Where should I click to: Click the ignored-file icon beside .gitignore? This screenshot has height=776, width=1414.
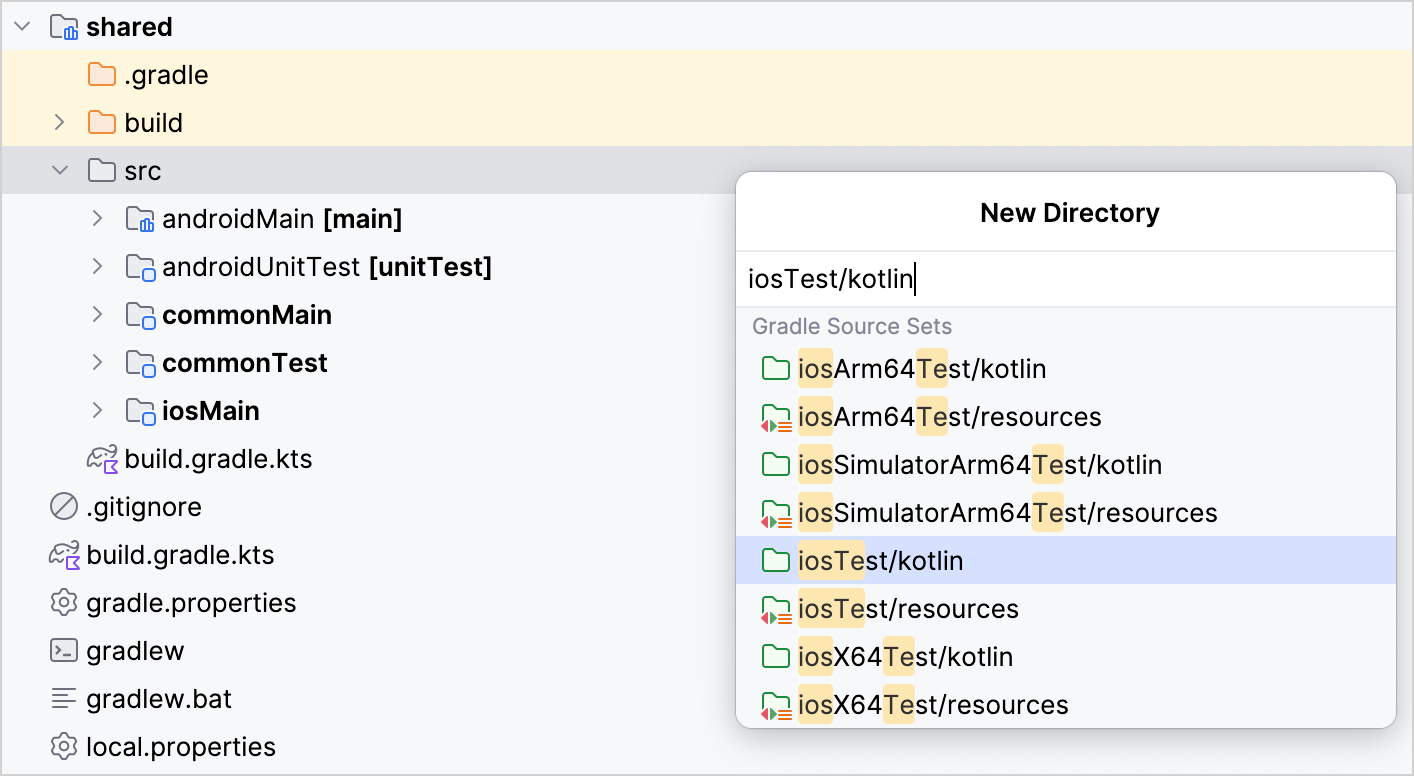[x=63, y=506]
